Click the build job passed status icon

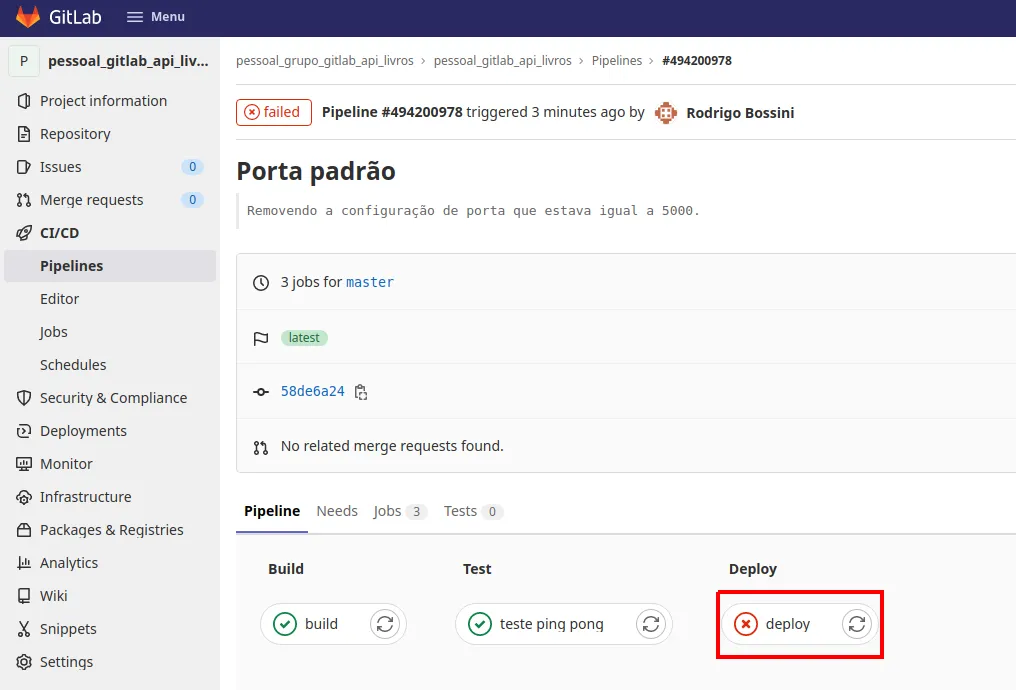(285, 624)
